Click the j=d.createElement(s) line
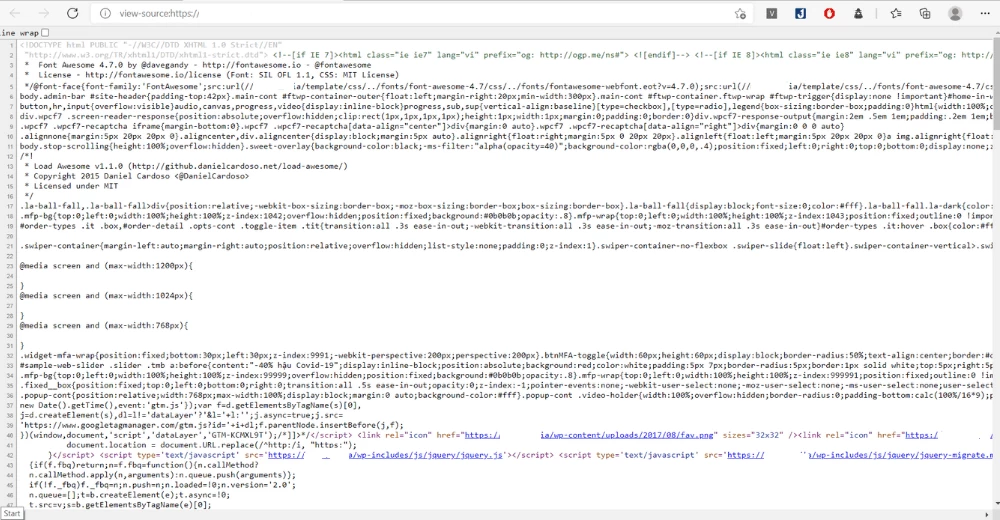The width and height of the screenshot is (1000, 520). (181, 415)
